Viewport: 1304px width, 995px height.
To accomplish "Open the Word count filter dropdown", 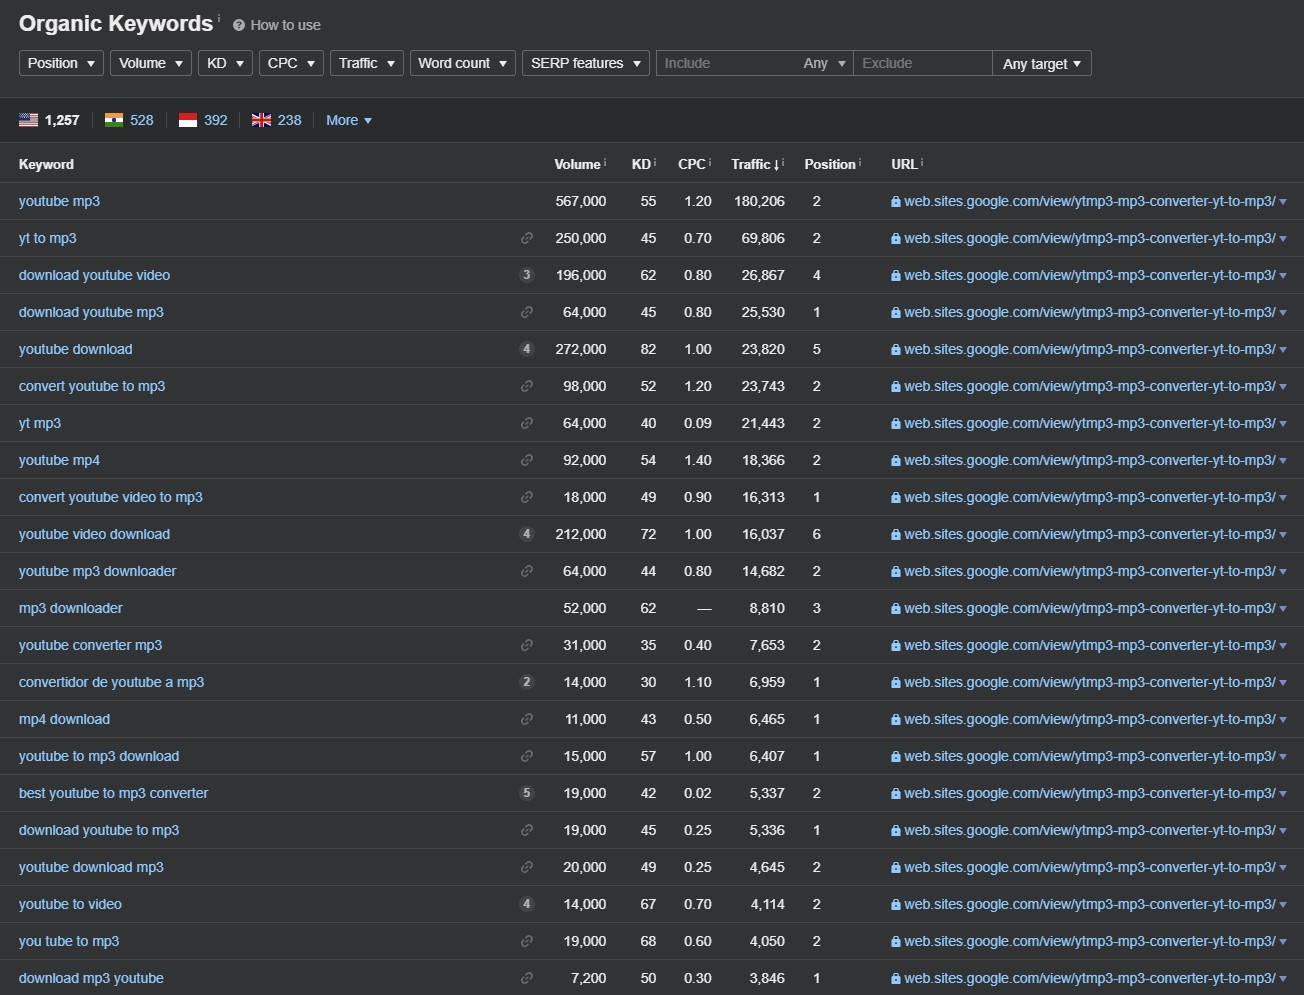I will coord(463,63).
